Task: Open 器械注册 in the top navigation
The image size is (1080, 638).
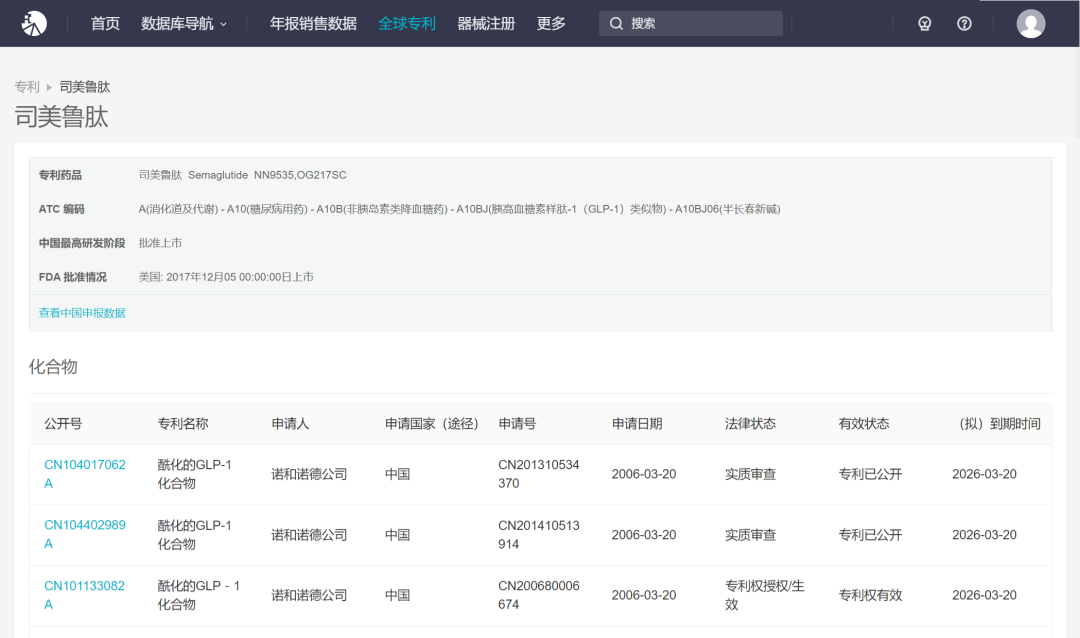Action: click(486, 23)
